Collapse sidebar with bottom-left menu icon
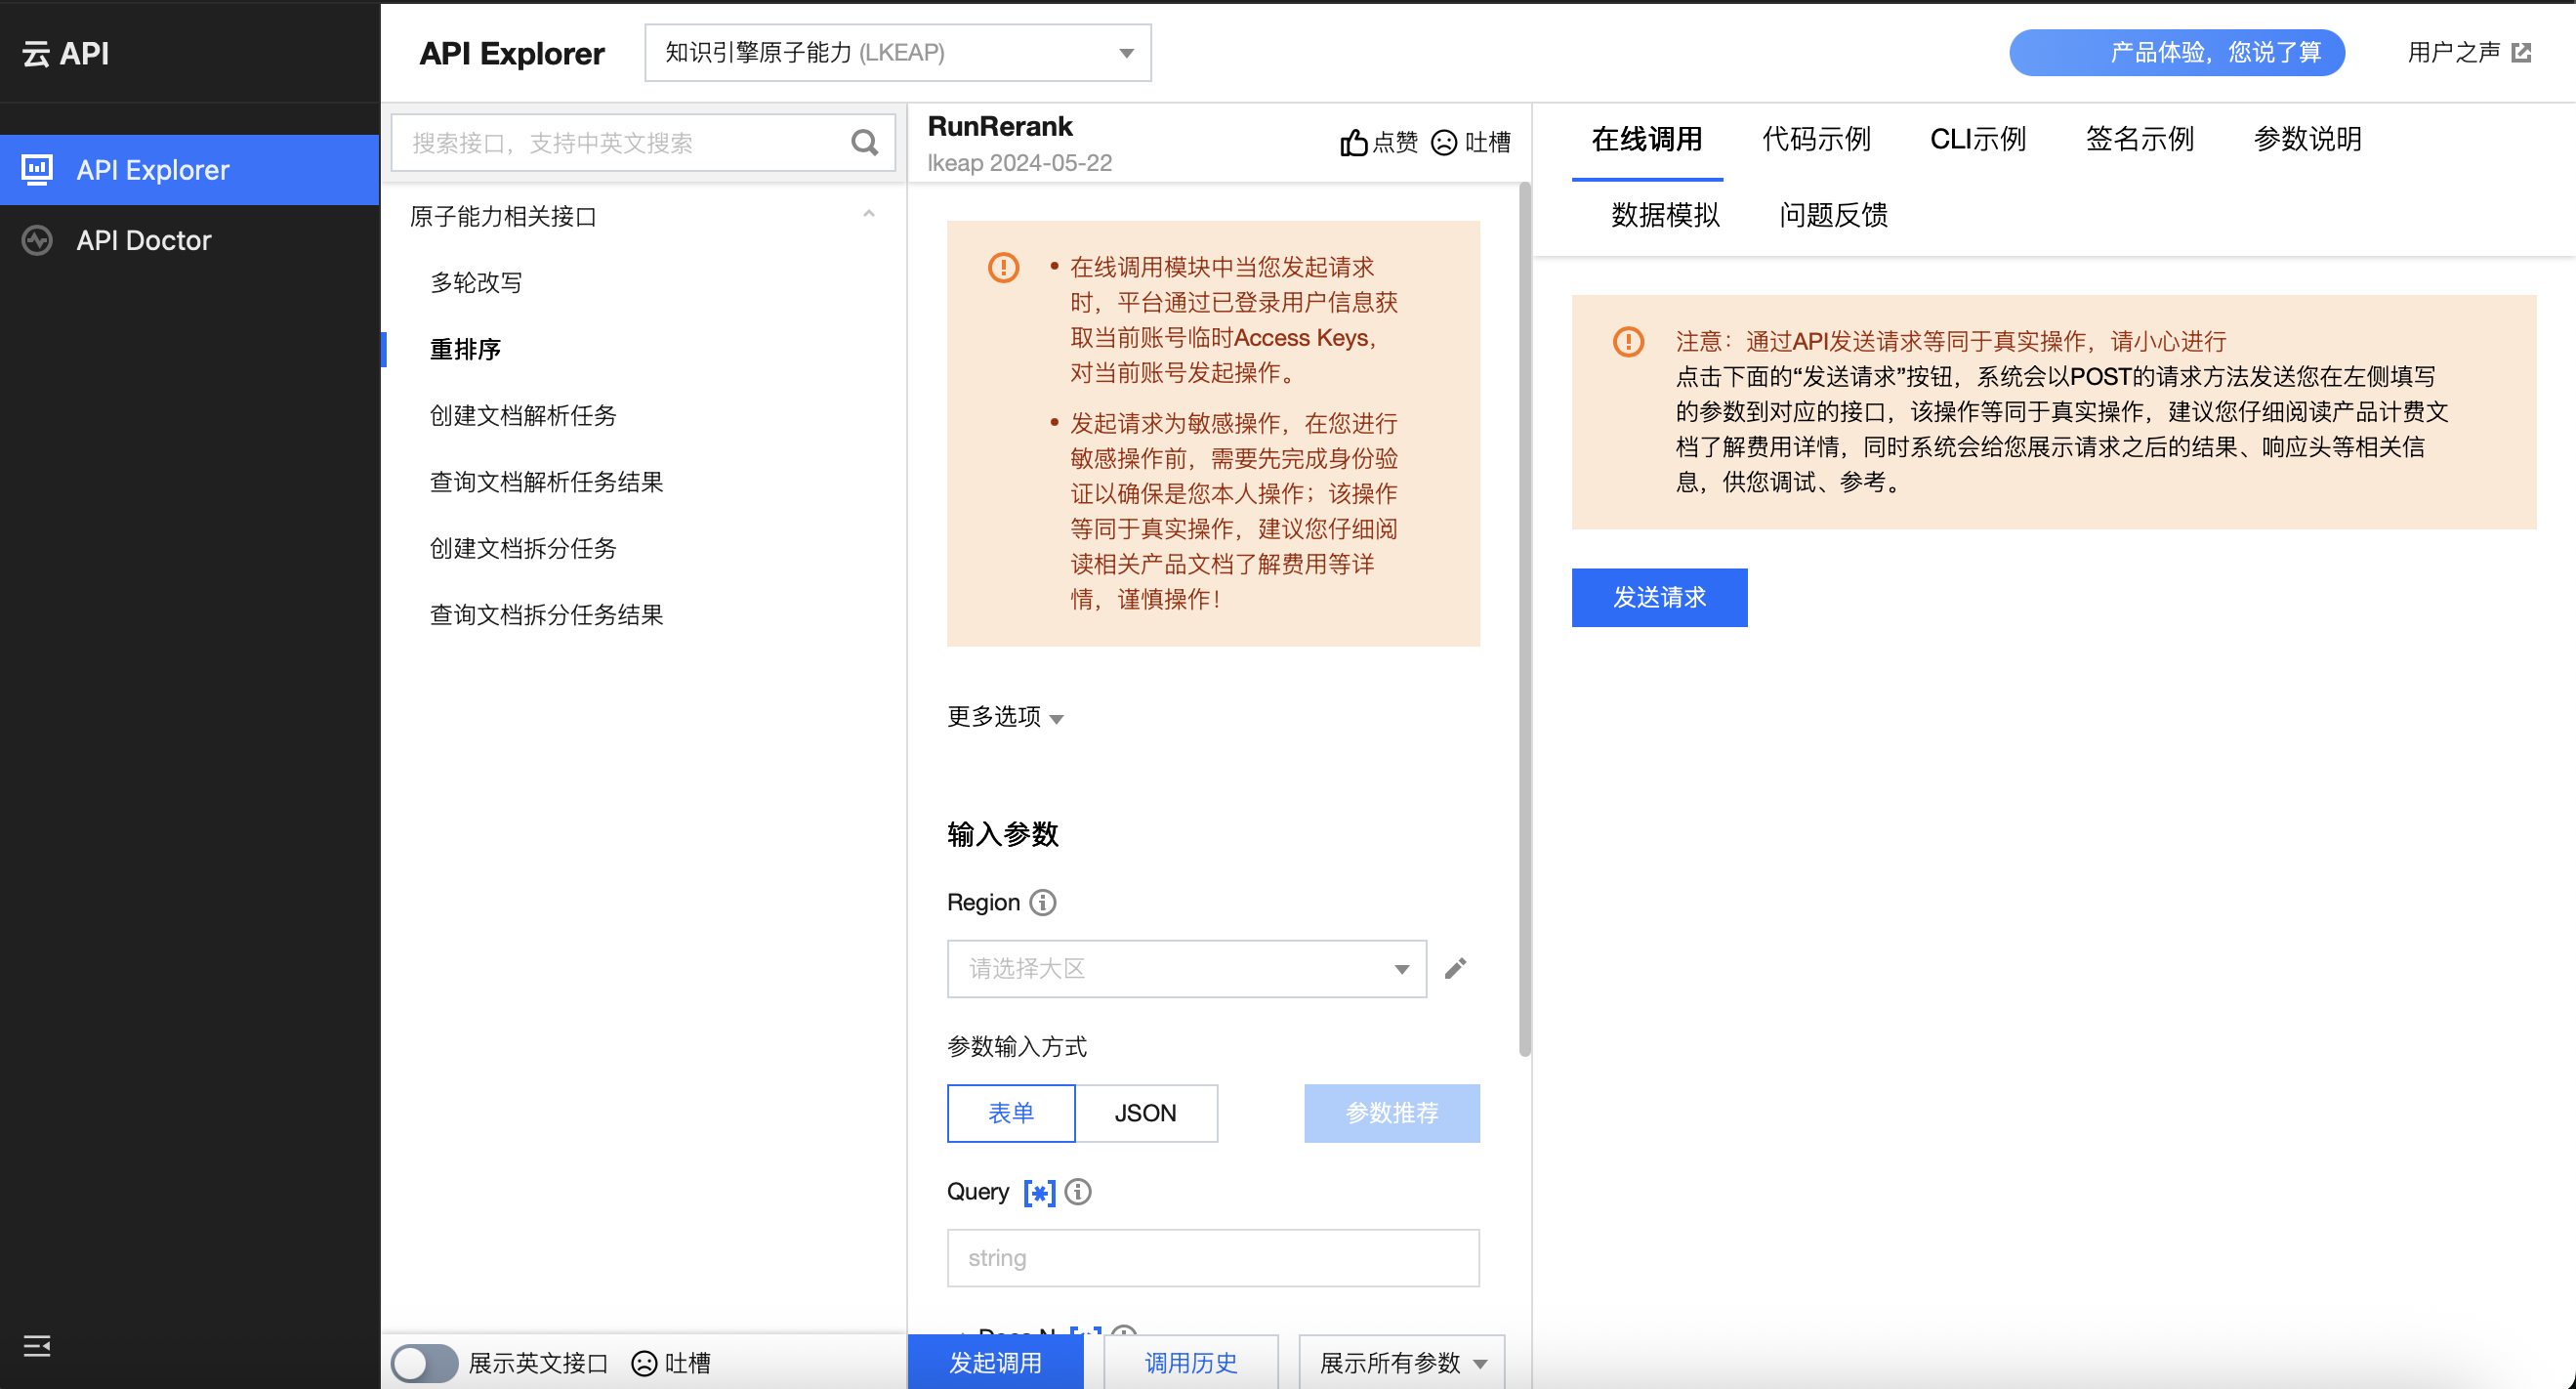 tap(37, 1346)
